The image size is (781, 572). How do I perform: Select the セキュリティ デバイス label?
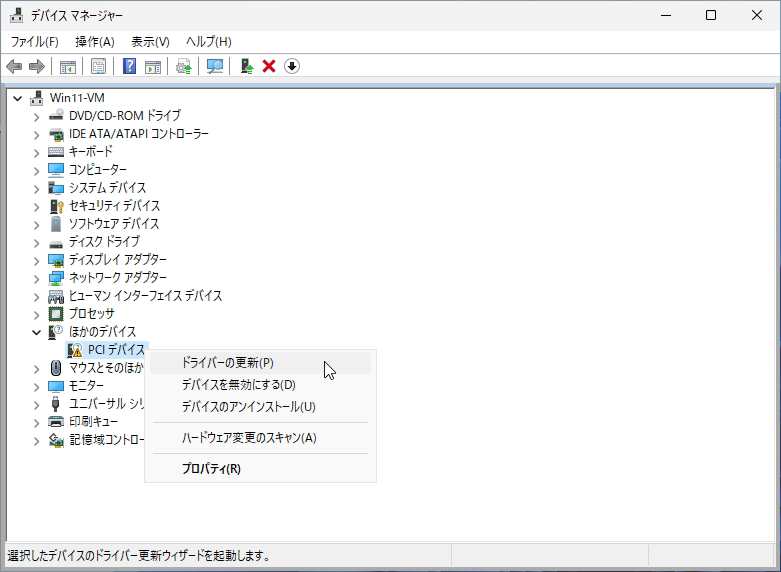pyautogui.click(x=115, y=206)
